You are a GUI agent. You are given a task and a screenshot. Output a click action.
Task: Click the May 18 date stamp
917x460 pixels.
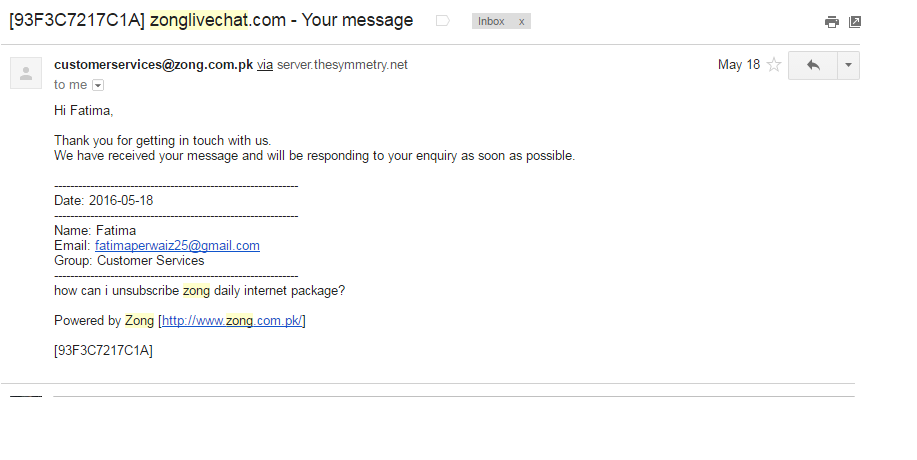[738, 65]
